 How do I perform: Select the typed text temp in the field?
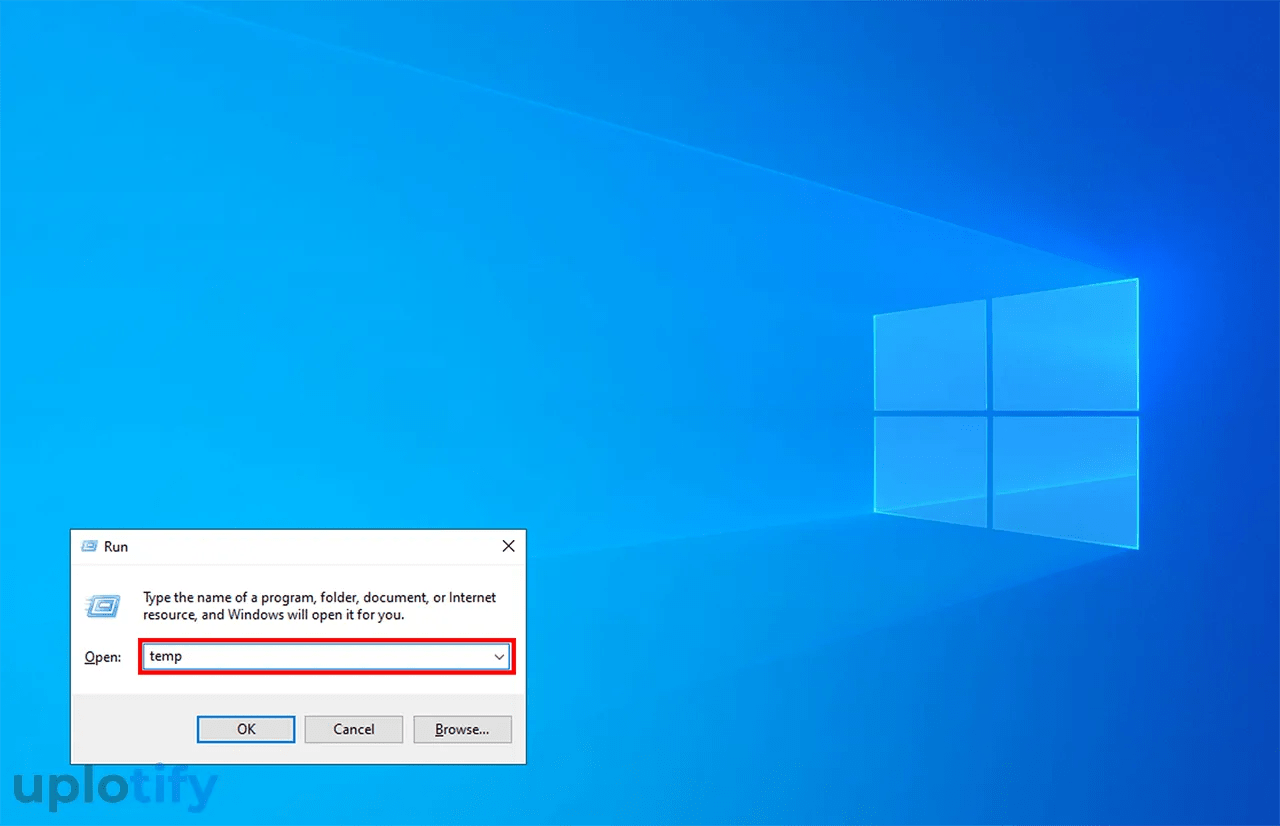pyautogui.click(x=164, y=656)
